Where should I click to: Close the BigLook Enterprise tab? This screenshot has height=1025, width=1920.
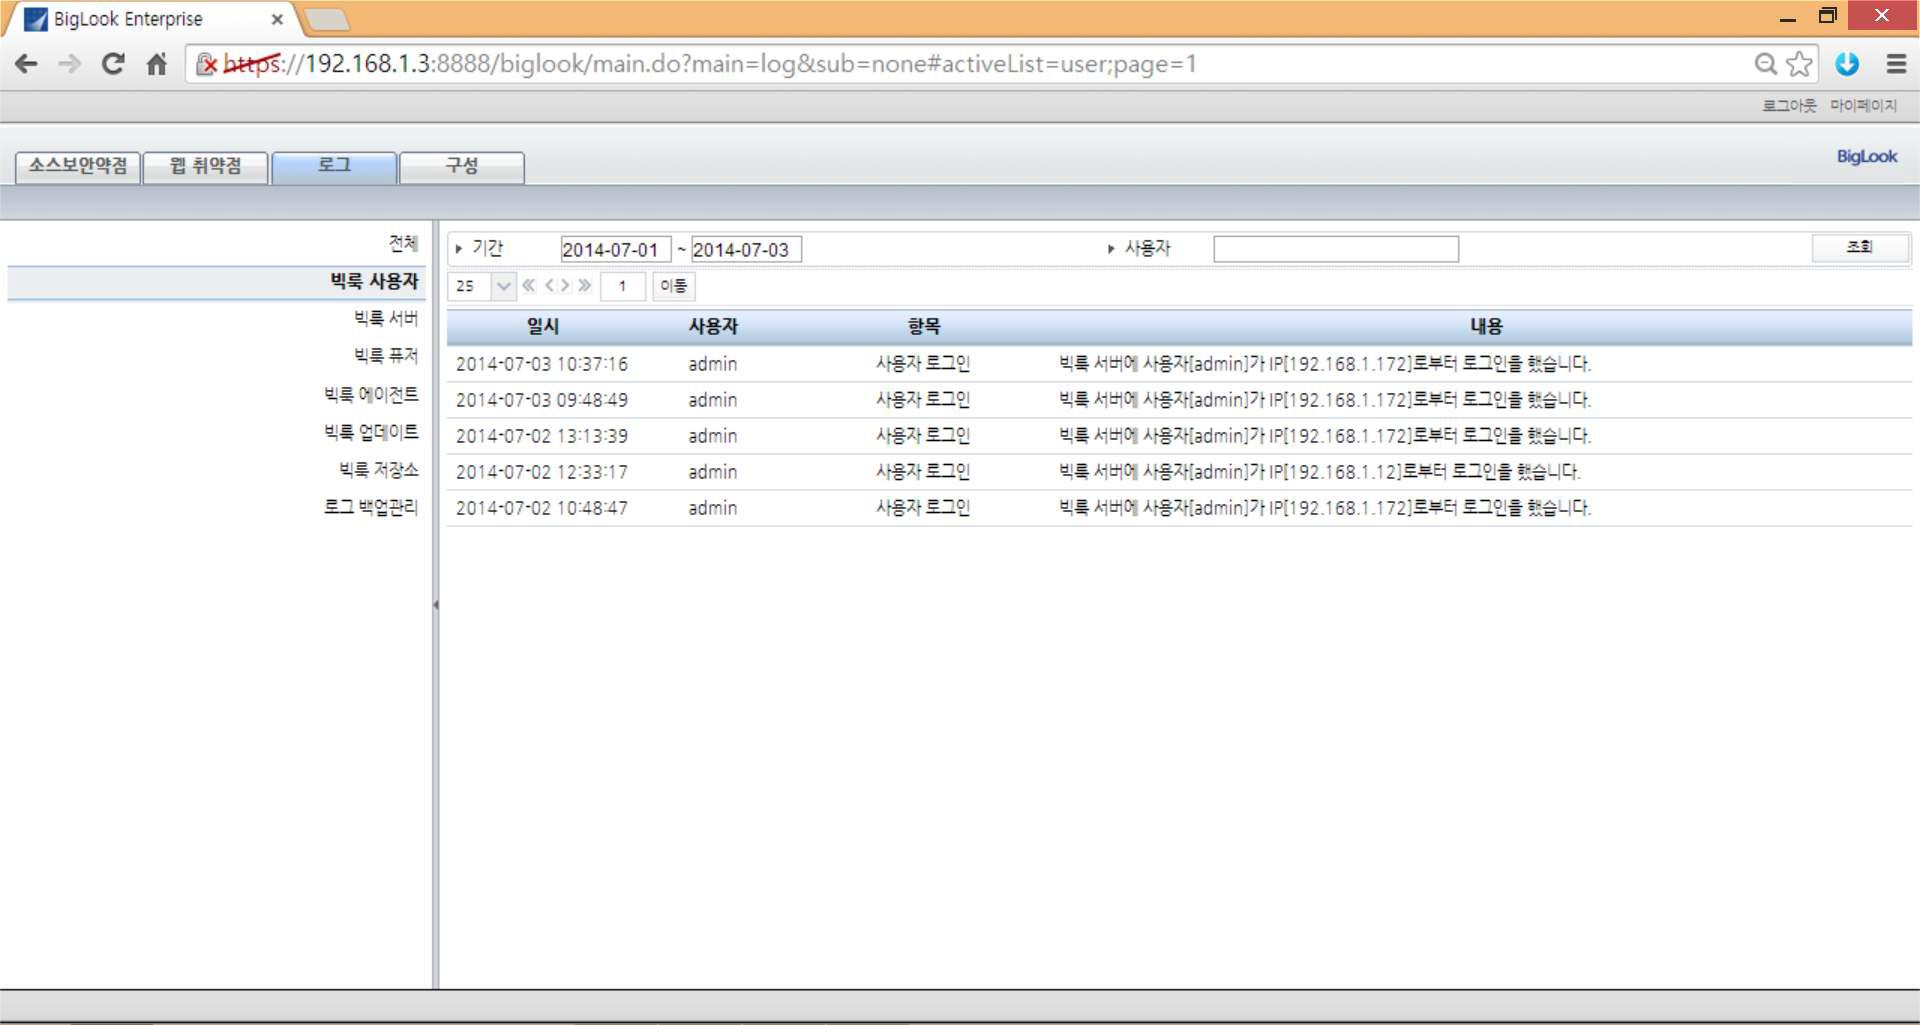coord(277,19)
